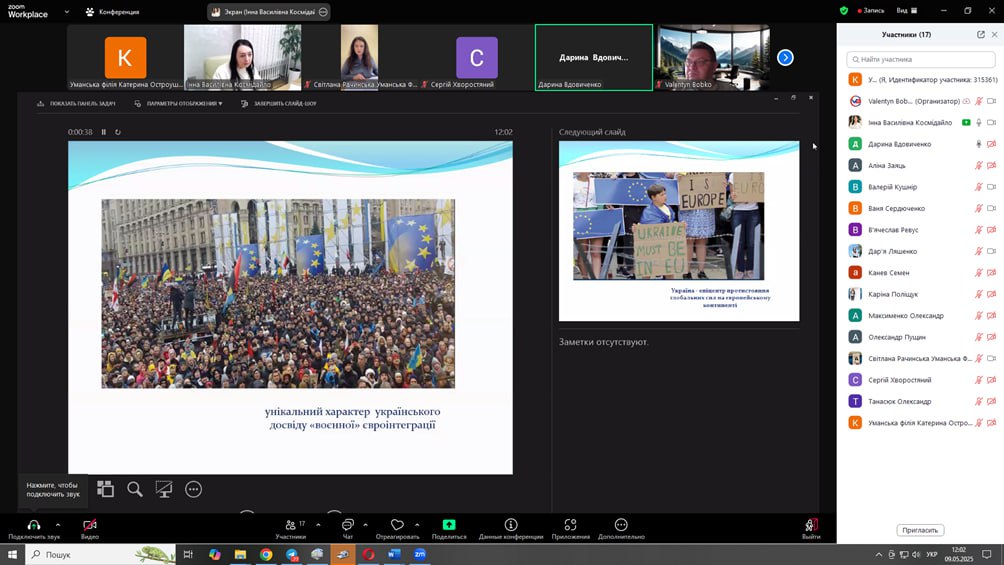Click Показать панель задач in presenter view
The width and height of the screenshot is (1004, 565).
[x=76, y=103]
